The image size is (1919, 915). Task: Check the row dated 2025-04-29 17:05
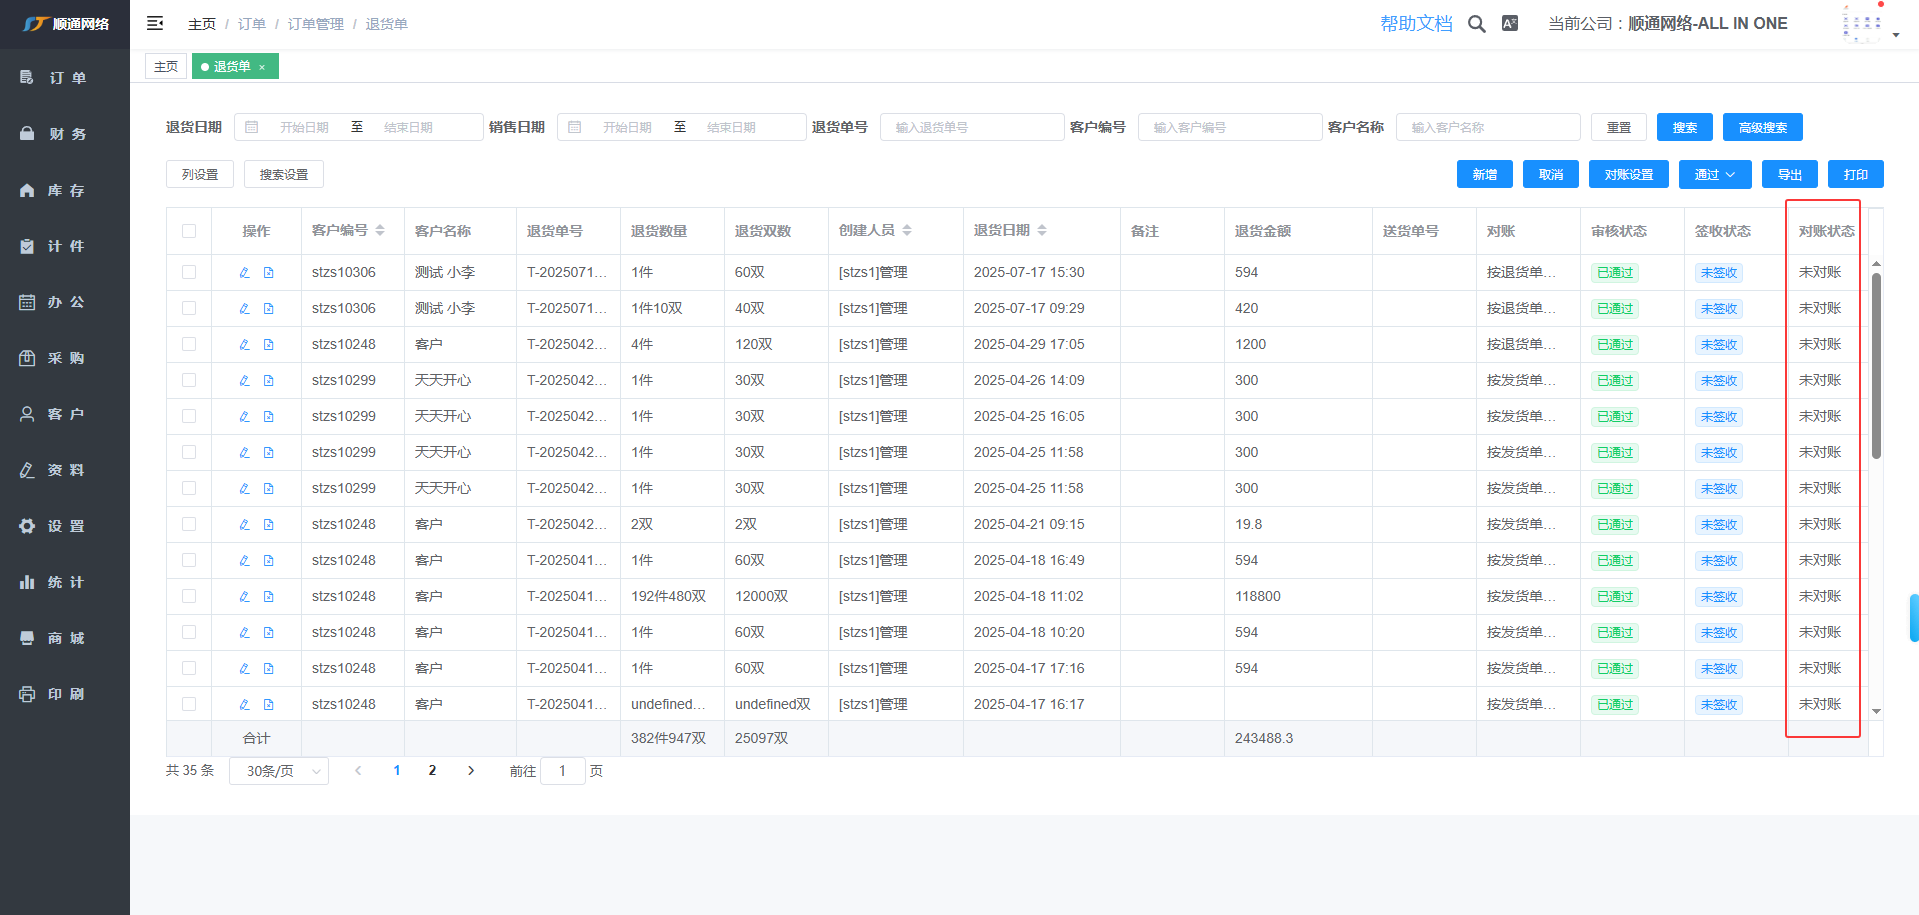coord(189,344)
